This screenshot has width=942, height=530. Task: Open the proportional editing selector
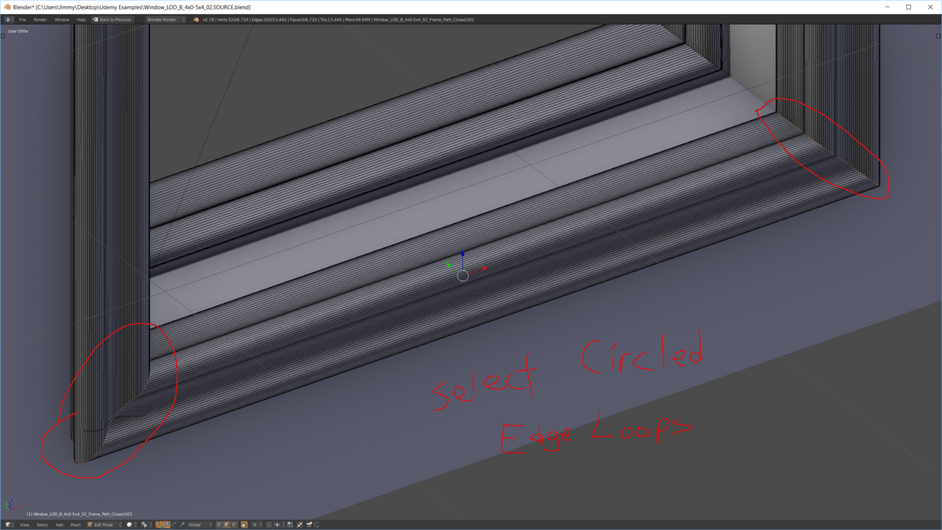pyautogui.click(x=257, y=525)
